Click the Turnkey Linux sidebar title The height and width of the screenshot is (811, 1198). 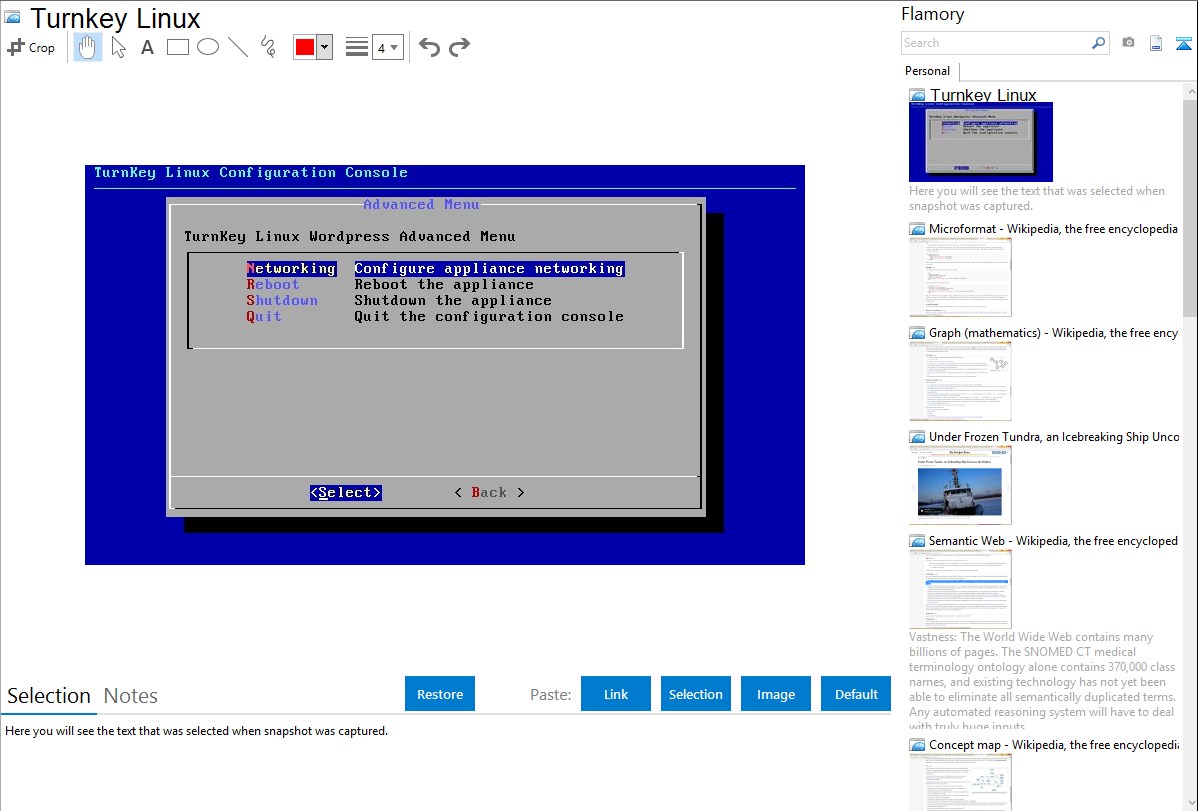983,95
